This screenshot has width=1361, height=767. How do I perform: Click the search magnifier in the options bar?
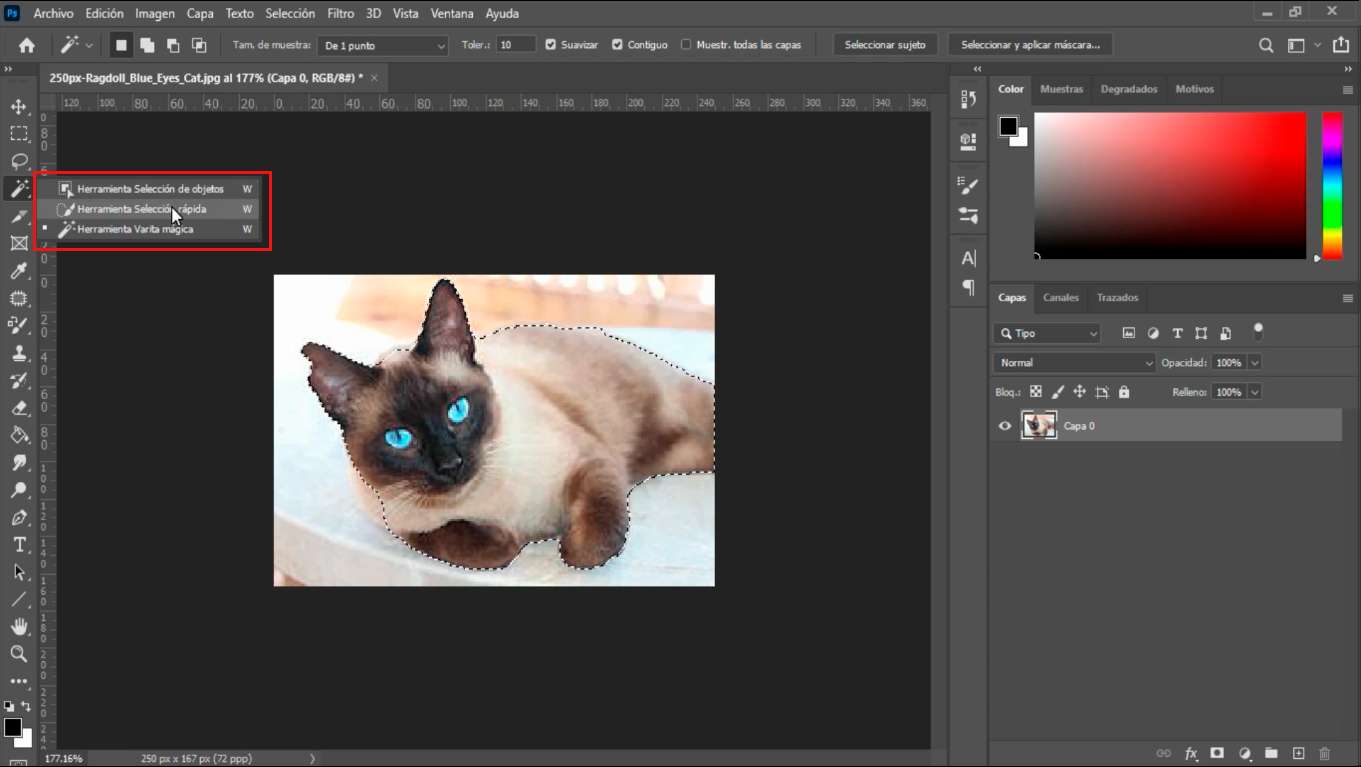(1266, 45)
